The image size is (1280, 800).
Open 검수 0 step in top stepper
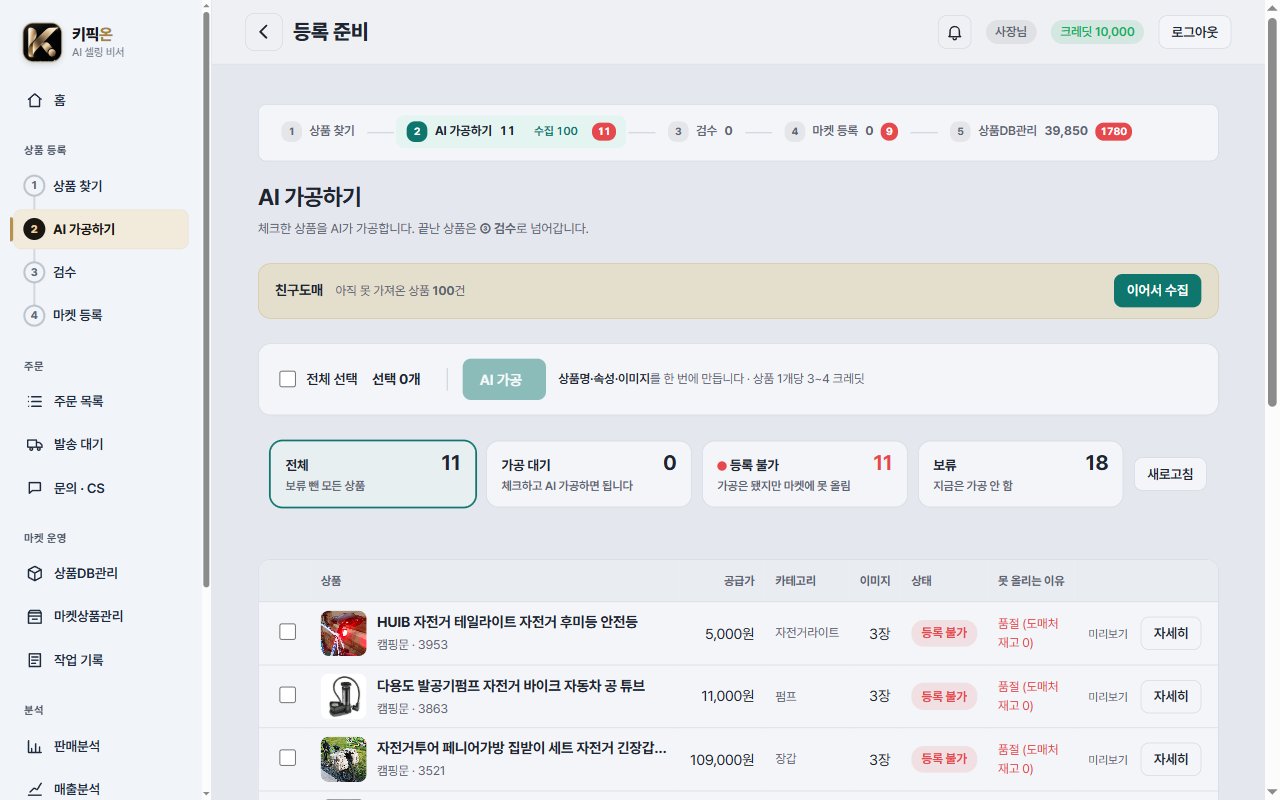(x=701, y=131)
